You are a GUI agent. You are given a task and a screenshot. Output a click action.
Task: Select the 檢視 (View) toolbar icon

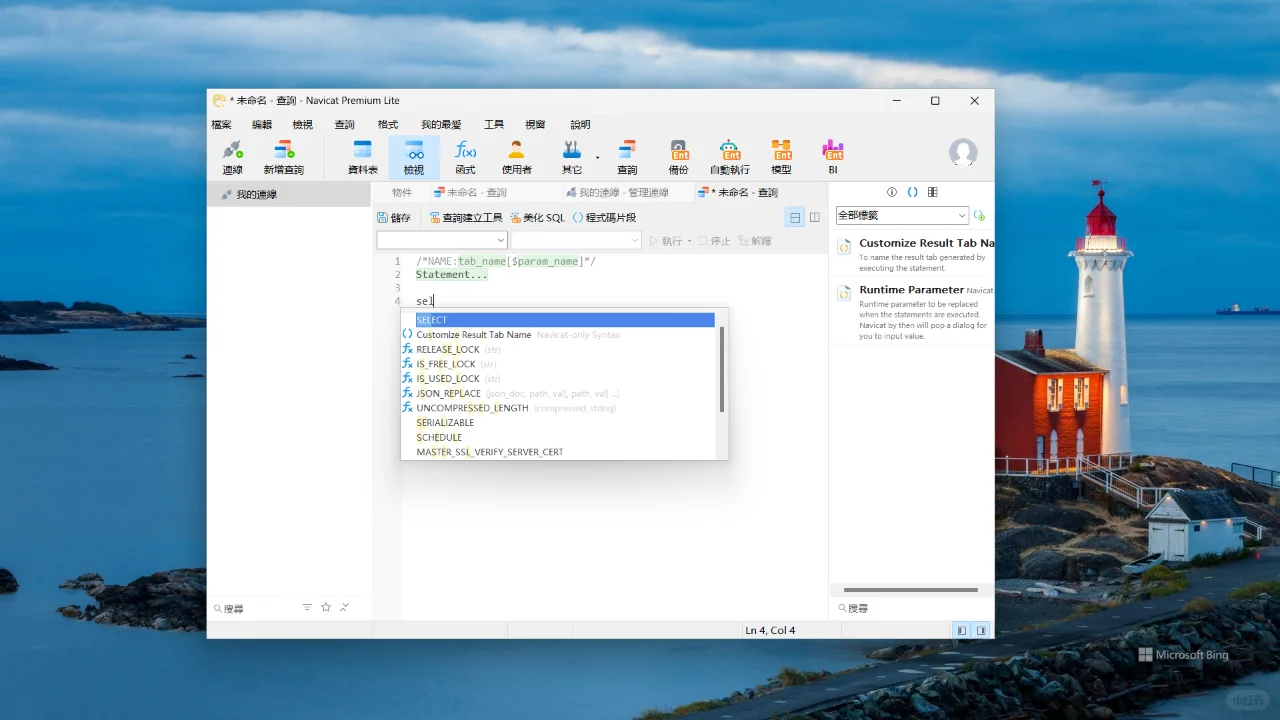(414, 157)
